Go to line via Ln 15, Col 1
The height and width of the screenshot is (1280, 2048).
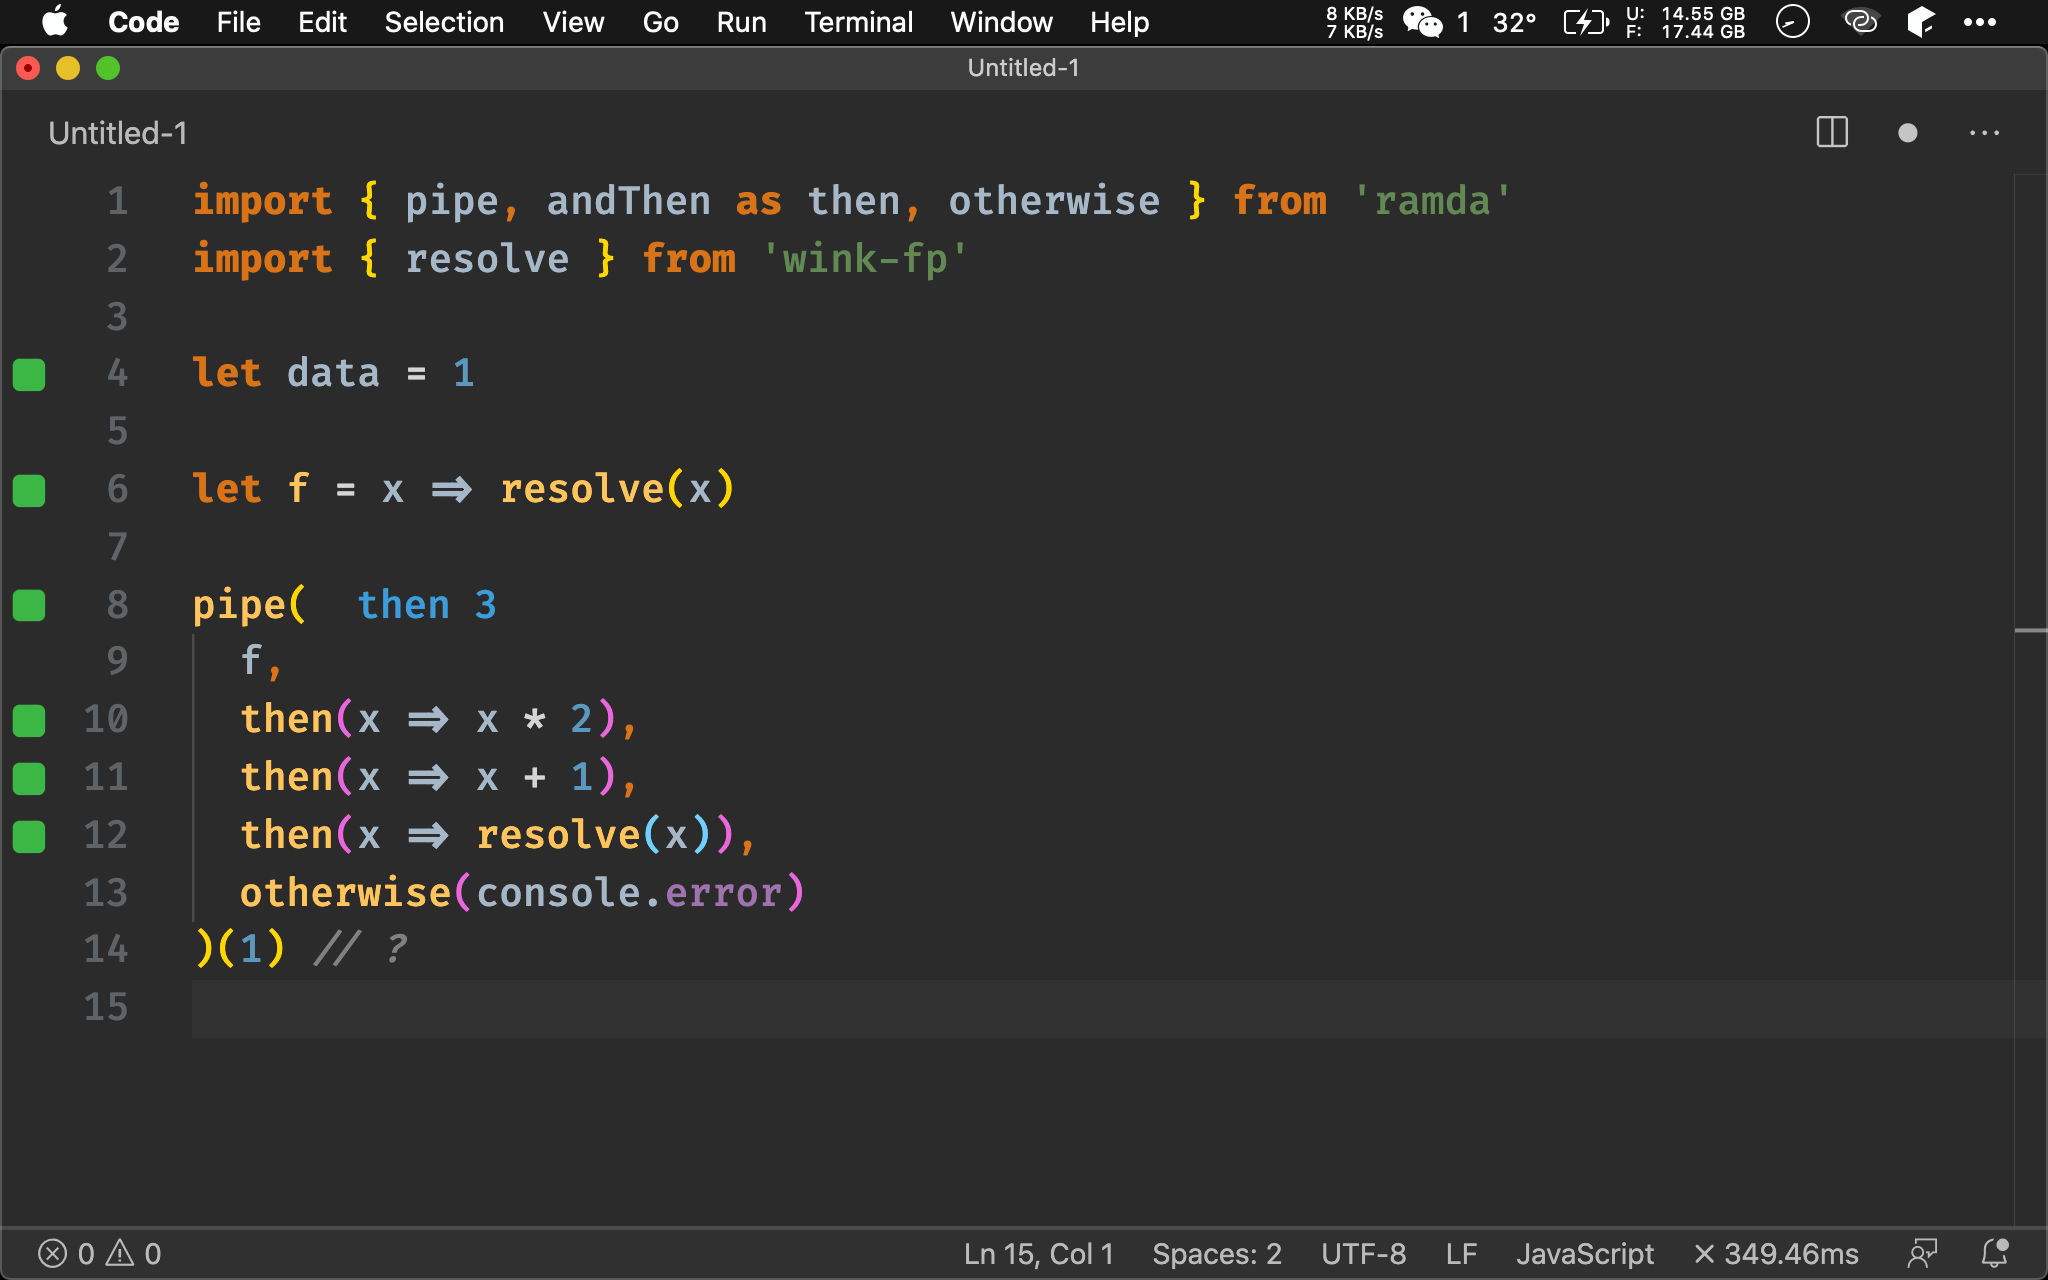pyautogui.click(x=1039, y=1254)
